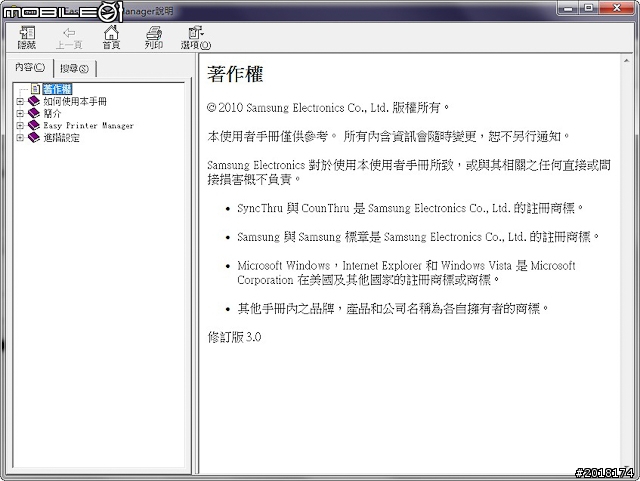Click the purple book icon beside 進階設定
Screen dimensions: 640x481
point(34,138)
